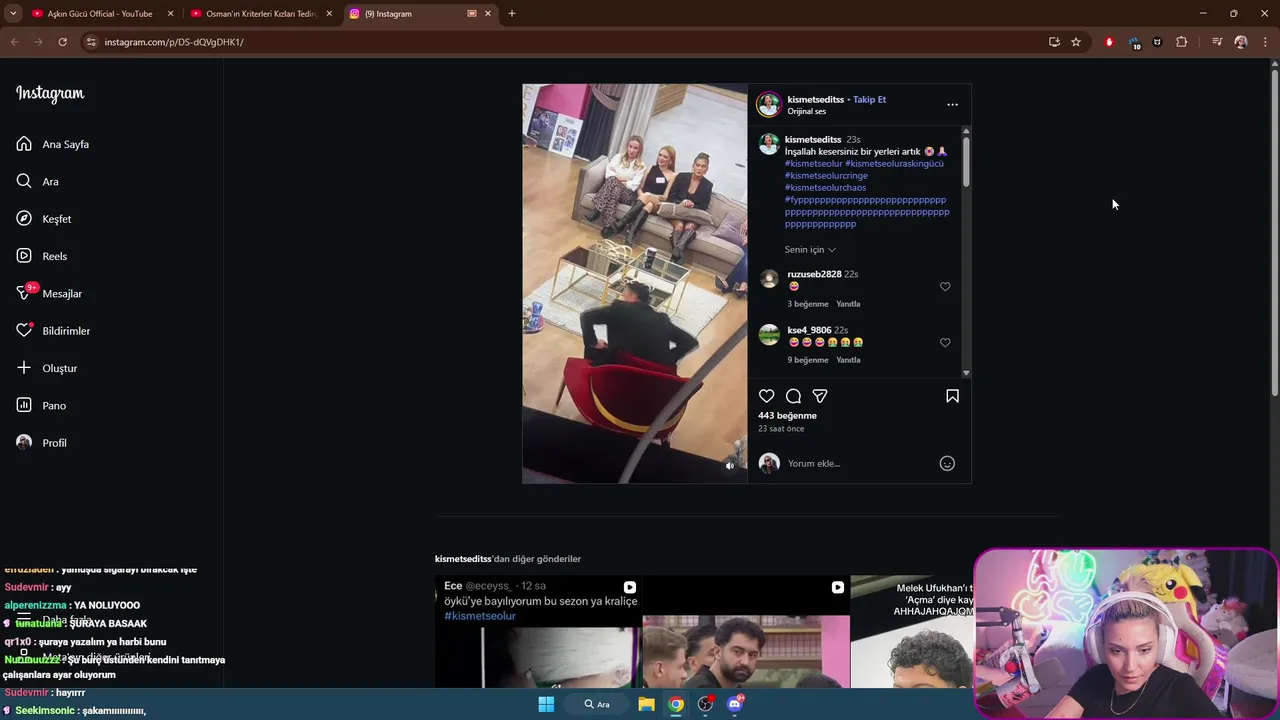The height and width of the screenshot is (720, 1280).
Task: Like kse4_9806's comment
Action: coord(945,343)
